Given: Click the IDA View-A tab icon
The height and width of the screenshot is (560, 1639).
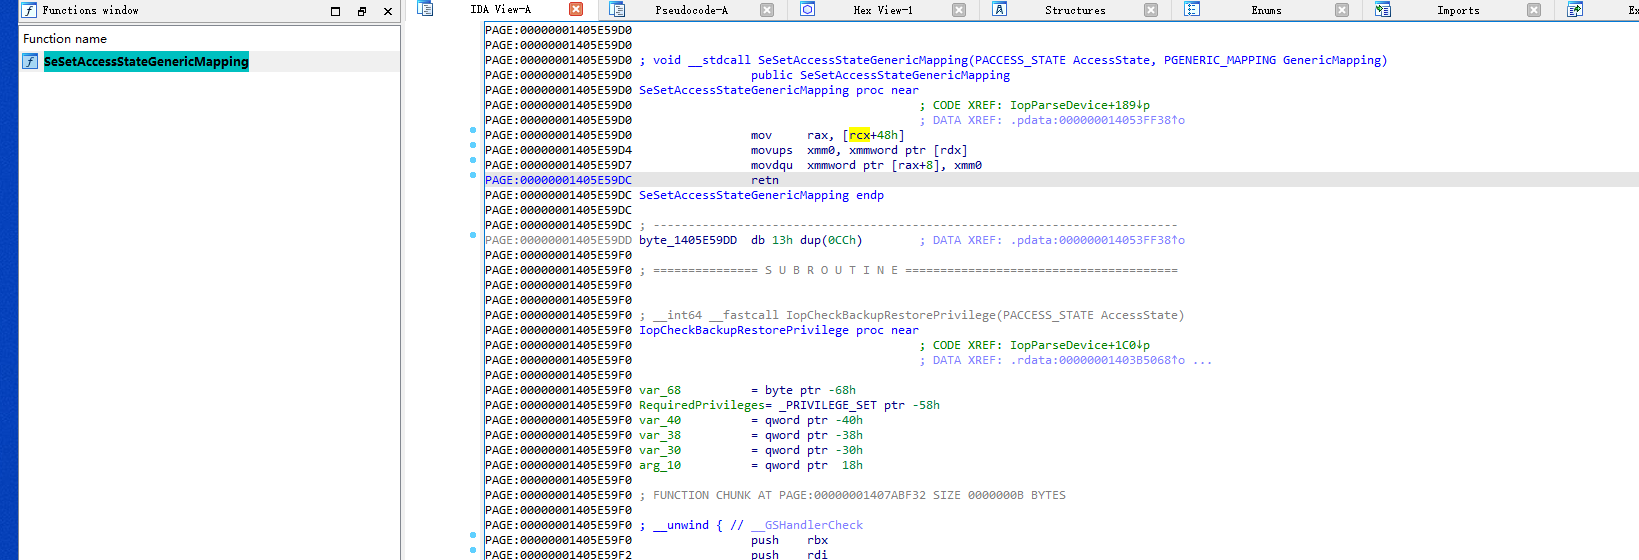Looking at the screenshot, I should click(425, 9).
